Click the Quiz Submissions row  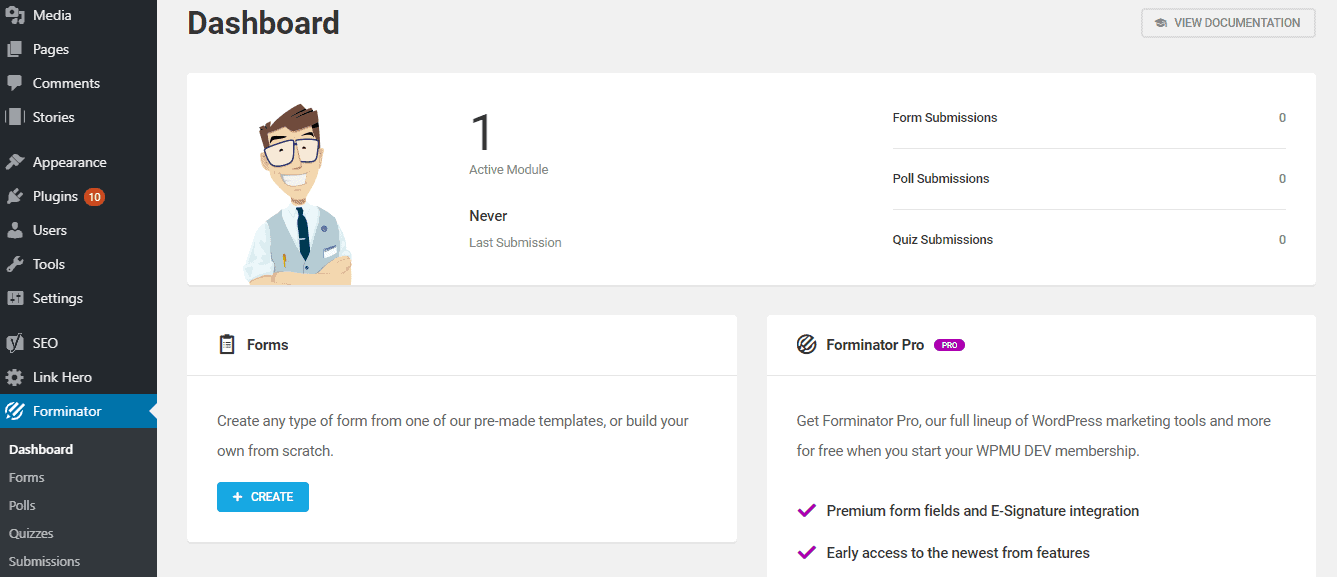(x=1089, y=240)
